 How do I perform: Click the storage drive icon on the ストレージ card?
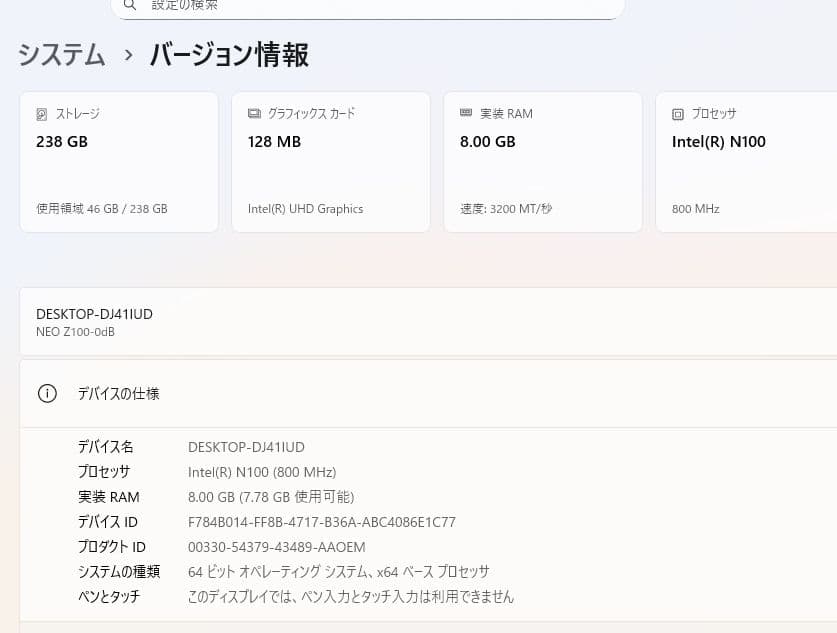(40, 113)
